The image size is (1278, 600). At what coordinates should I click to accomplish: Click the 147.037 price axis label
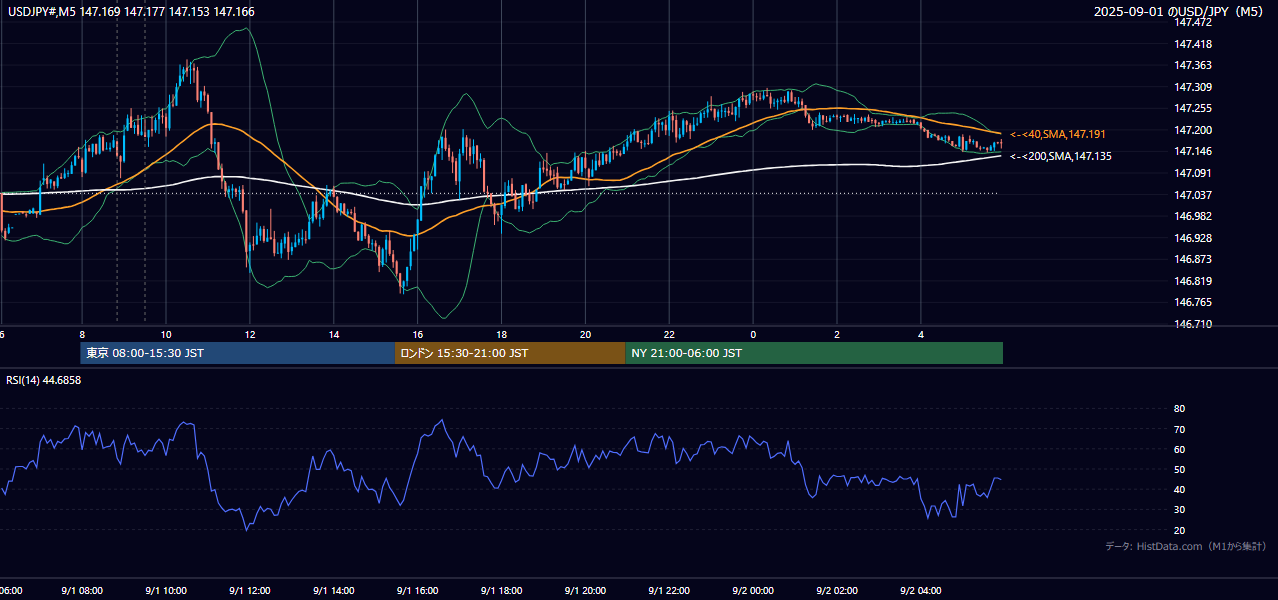[x=1192, y=195]
